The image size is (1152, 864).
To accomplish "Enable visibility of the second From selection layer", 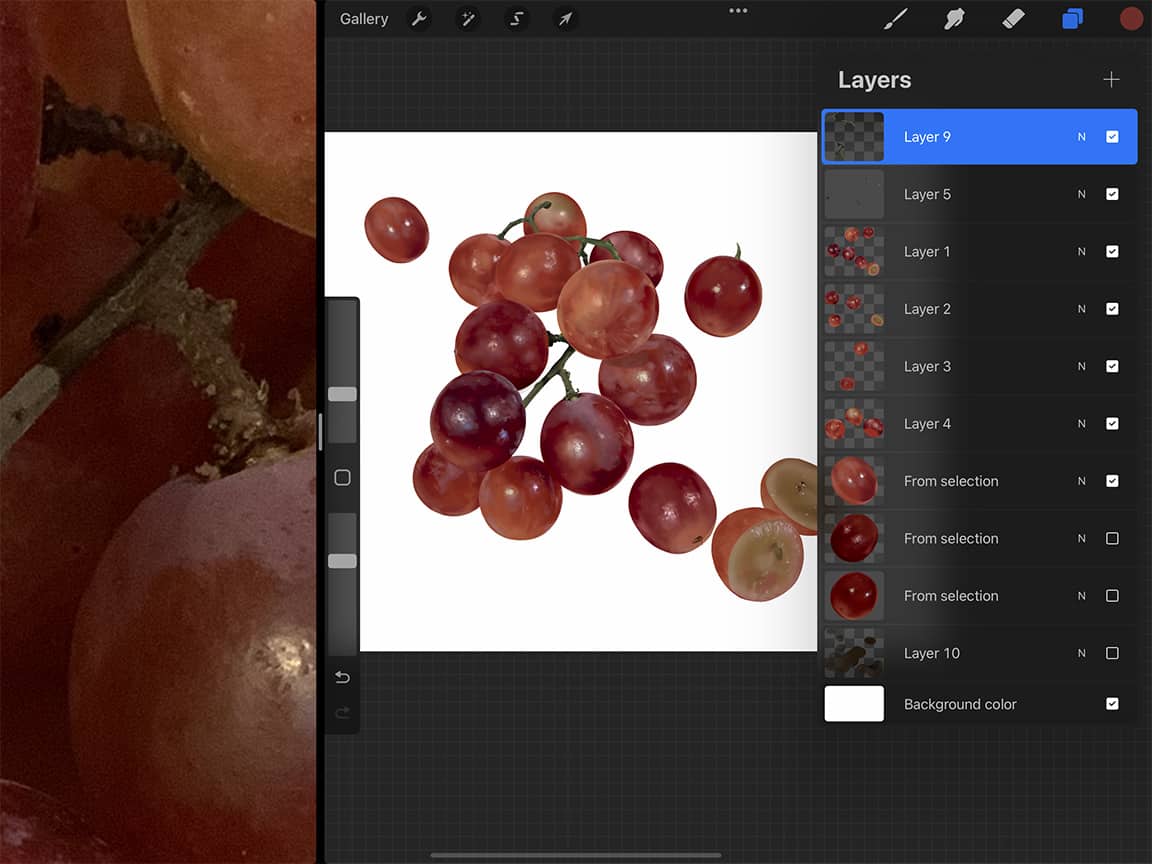I will 1112,538.
